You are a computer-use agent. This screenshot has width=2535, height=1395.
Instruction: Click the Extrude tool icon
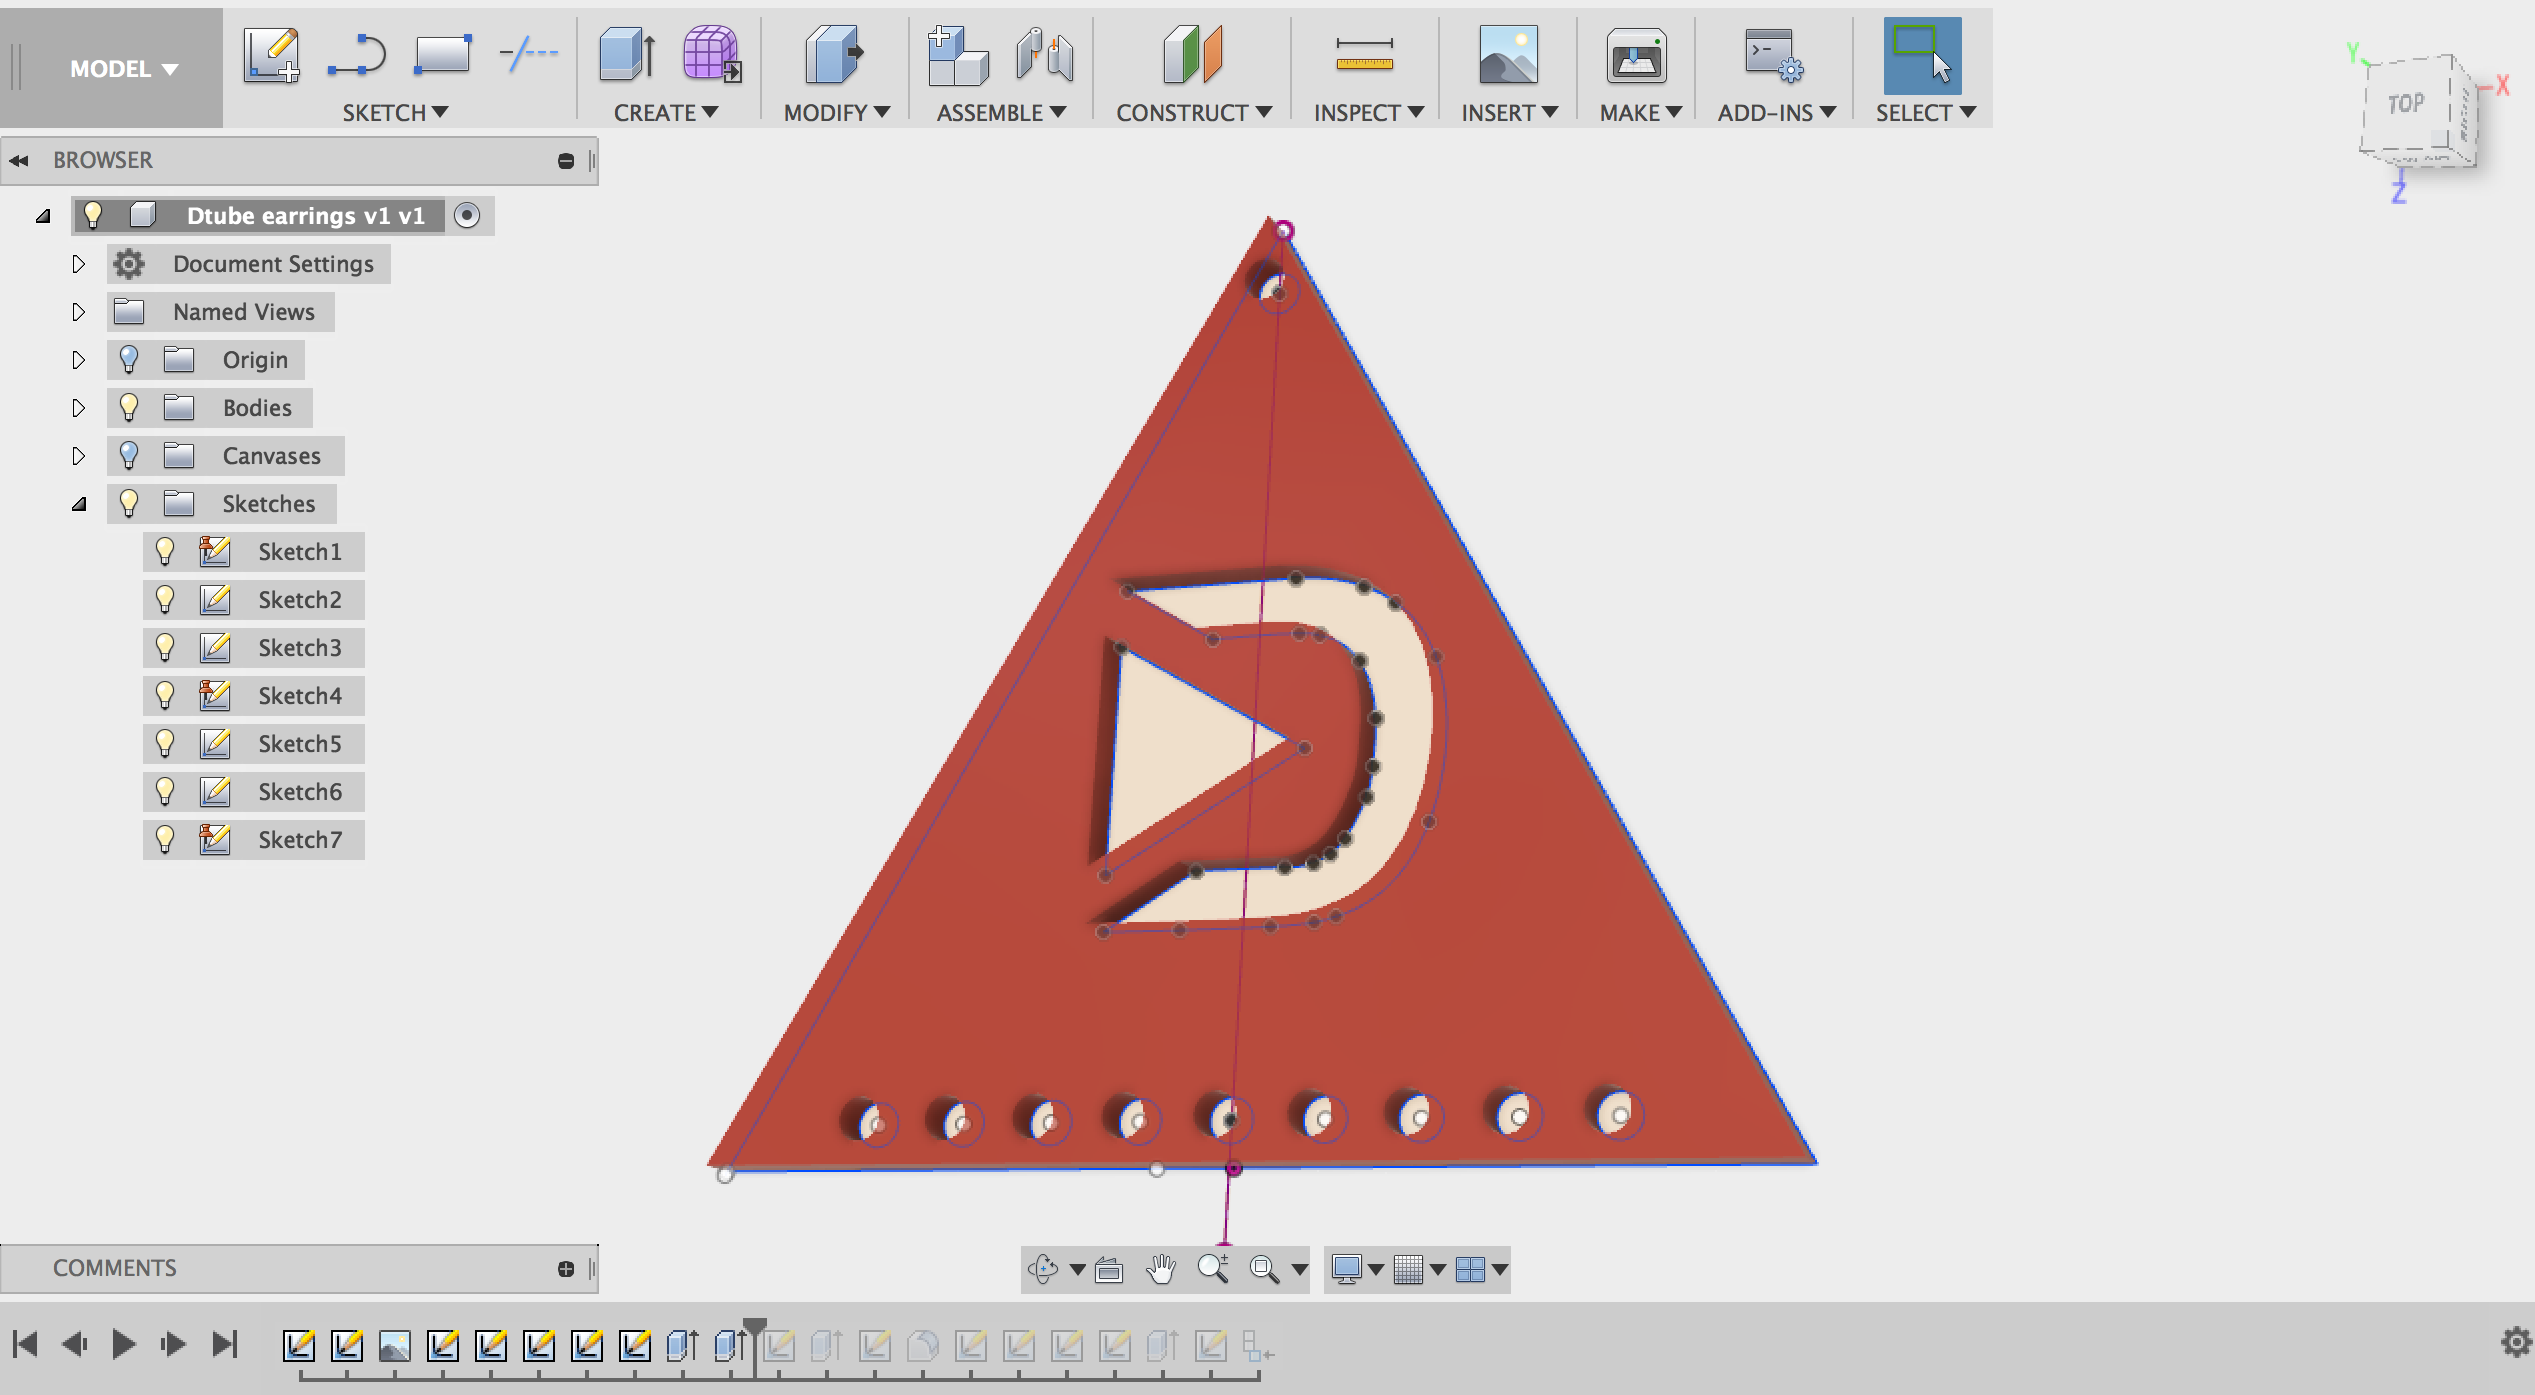pyautogui.click(x=628, y=55)
